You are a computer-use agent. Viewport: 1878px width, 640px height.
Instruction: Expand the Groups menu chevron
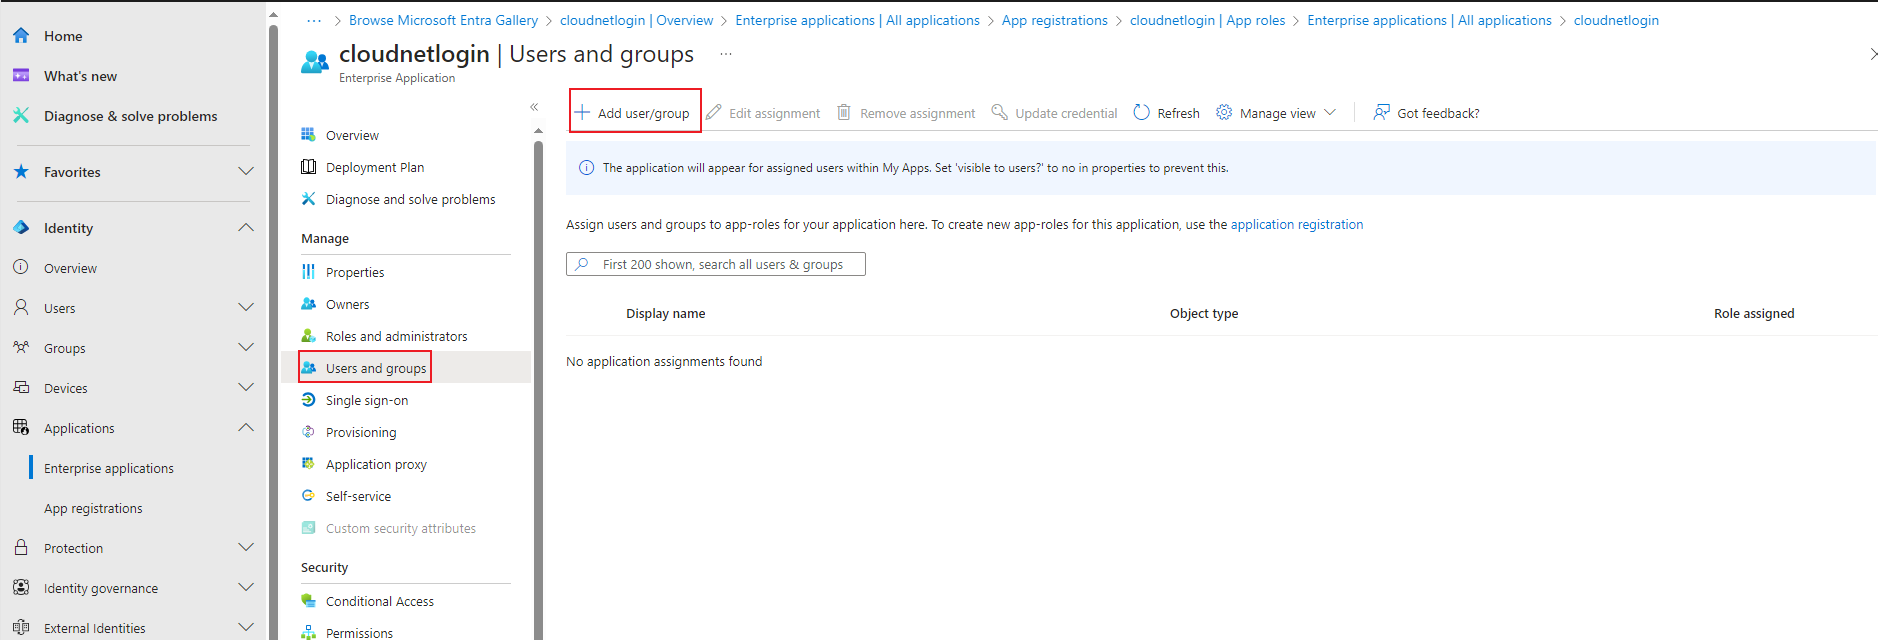point(246,348)
